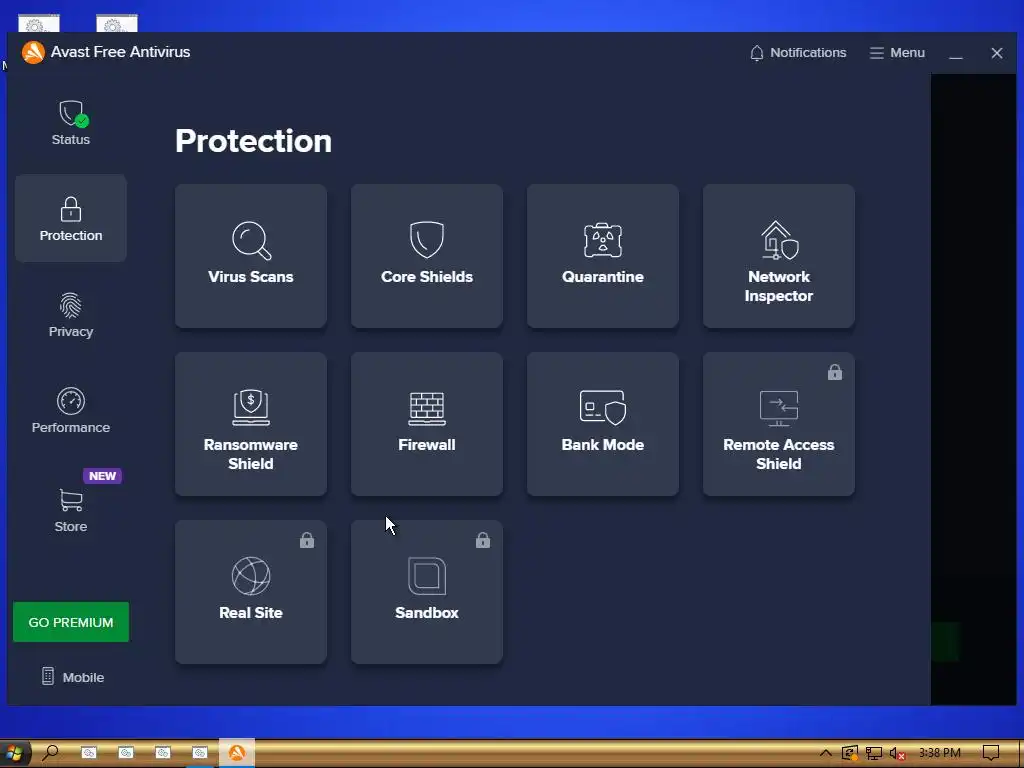The image size is (1024, 768).
Task: Open the Action Center notification icon
Action: (x=991, y=753)
